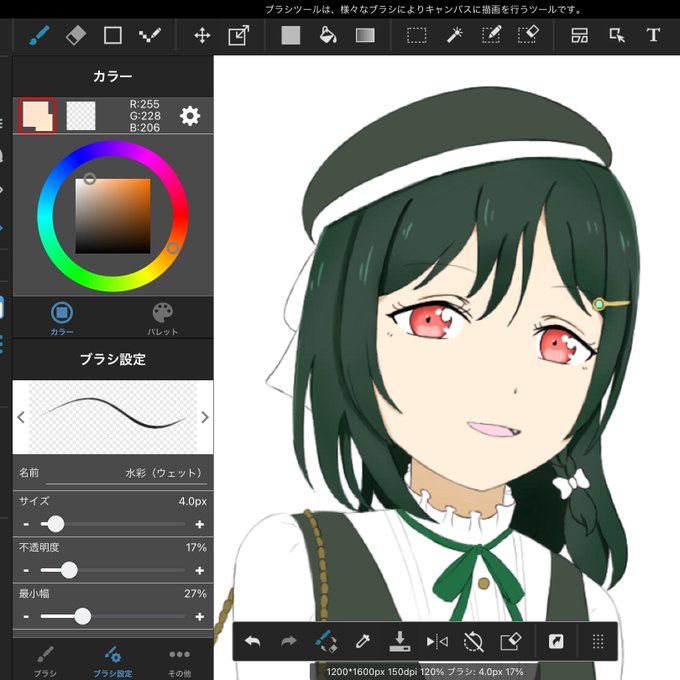Select the rectangular Selection tool
680x680 pixels.
pyautogui.click(x=417, y=35)
